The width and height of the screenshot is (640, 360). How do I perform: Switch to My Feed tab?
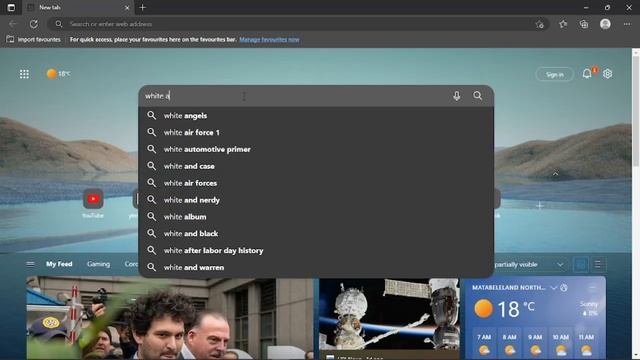click(x=59, y=264)
